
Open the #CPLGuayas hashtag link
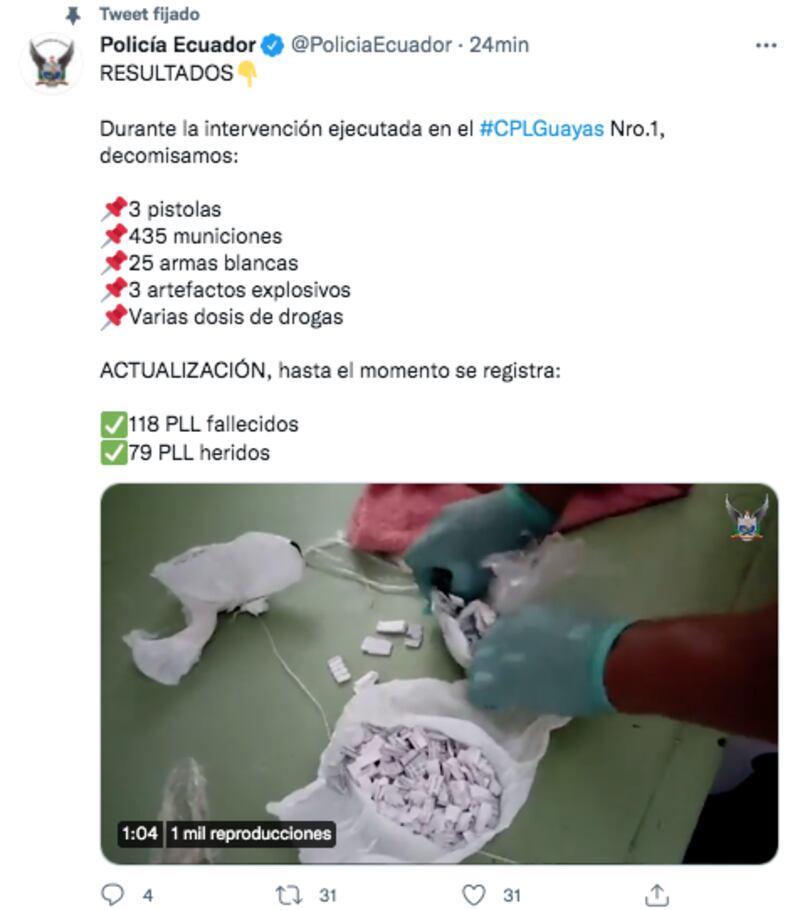[x=542, y=128]
